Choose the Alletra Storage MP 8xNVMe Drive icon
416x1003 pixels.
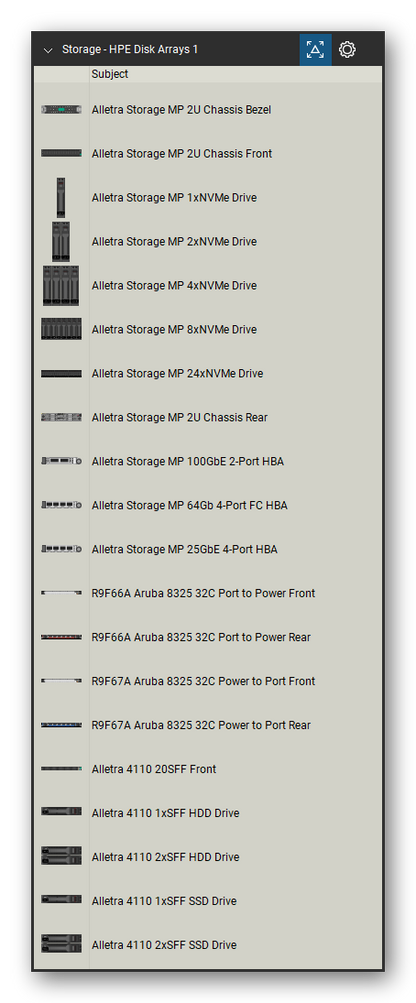click(61, 329)
